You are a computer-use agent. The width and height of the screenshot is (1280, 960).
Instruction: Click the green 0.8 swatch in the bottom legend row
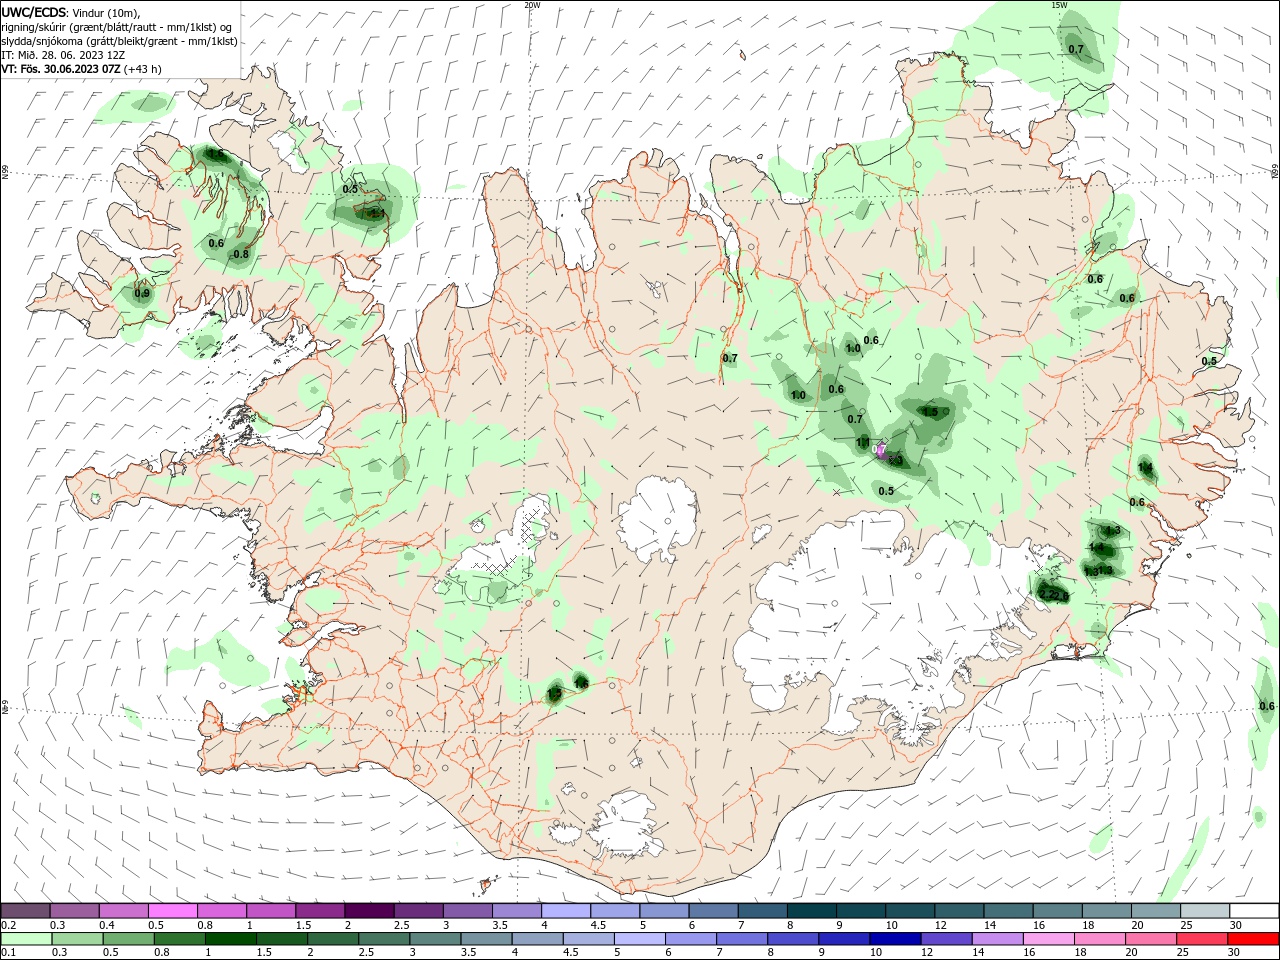[x=181, y=938]
